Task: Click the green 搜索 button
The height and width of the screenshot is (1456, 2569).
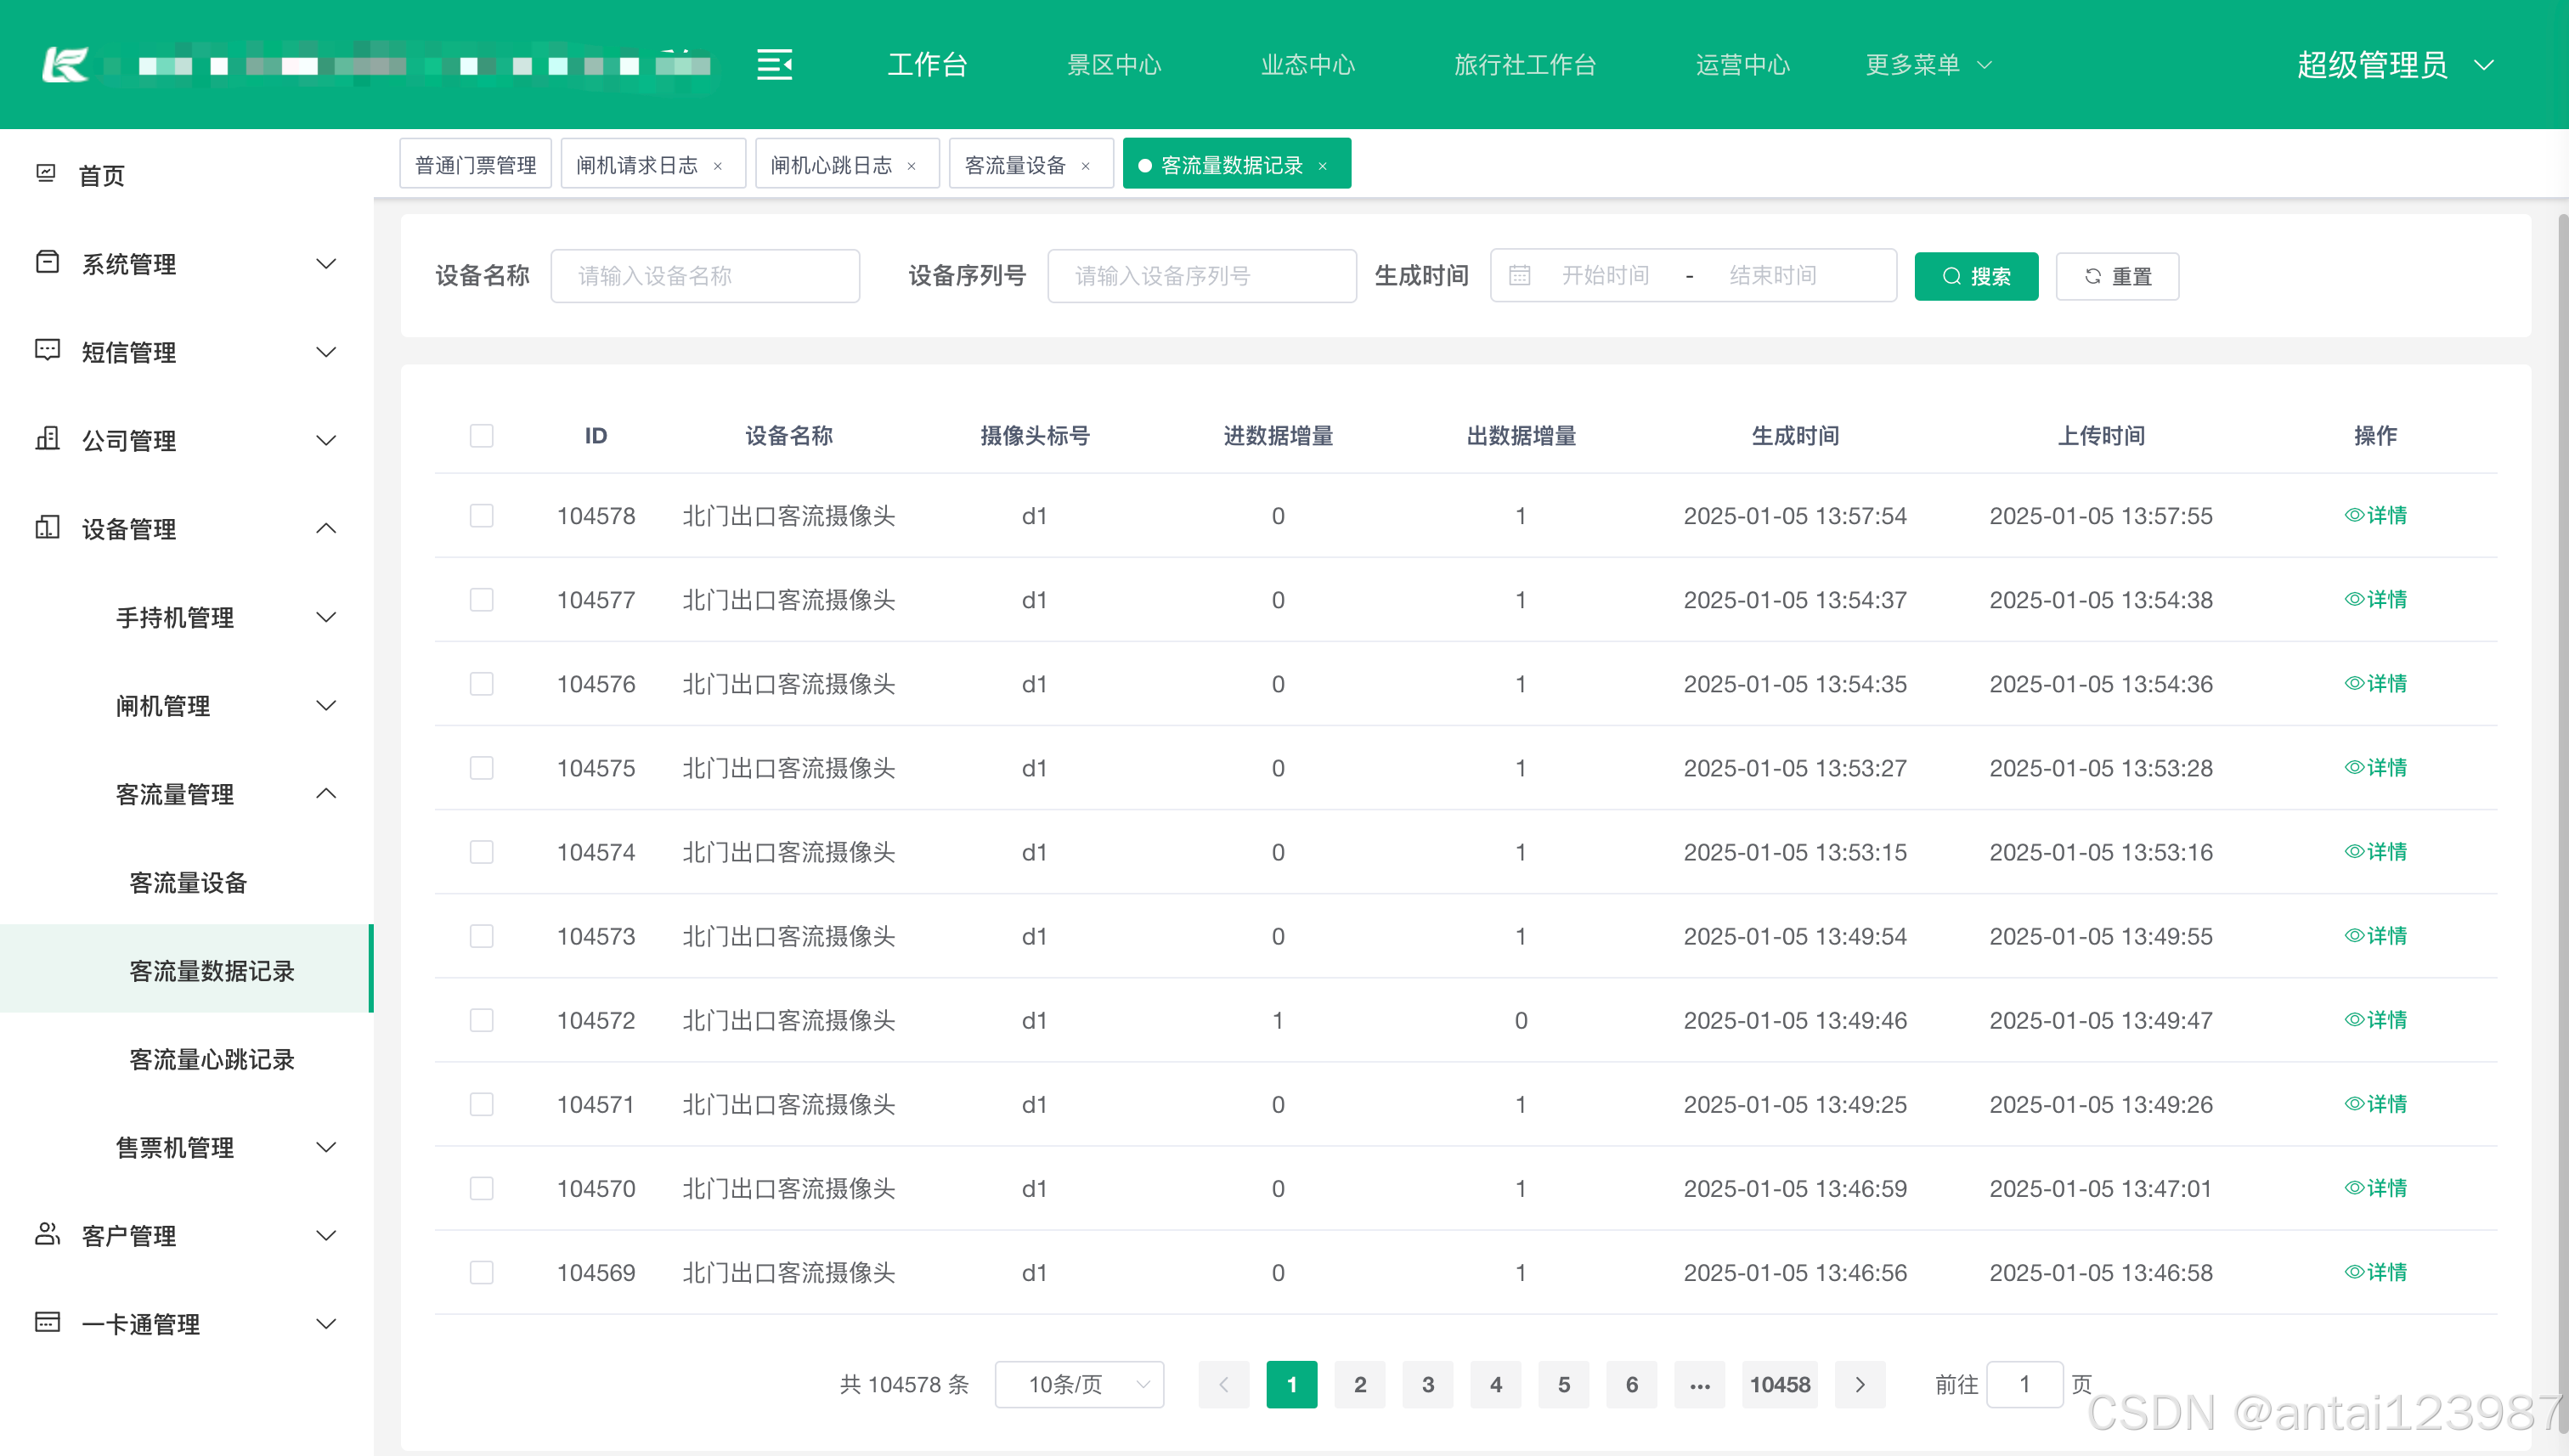Action: 1976,276
